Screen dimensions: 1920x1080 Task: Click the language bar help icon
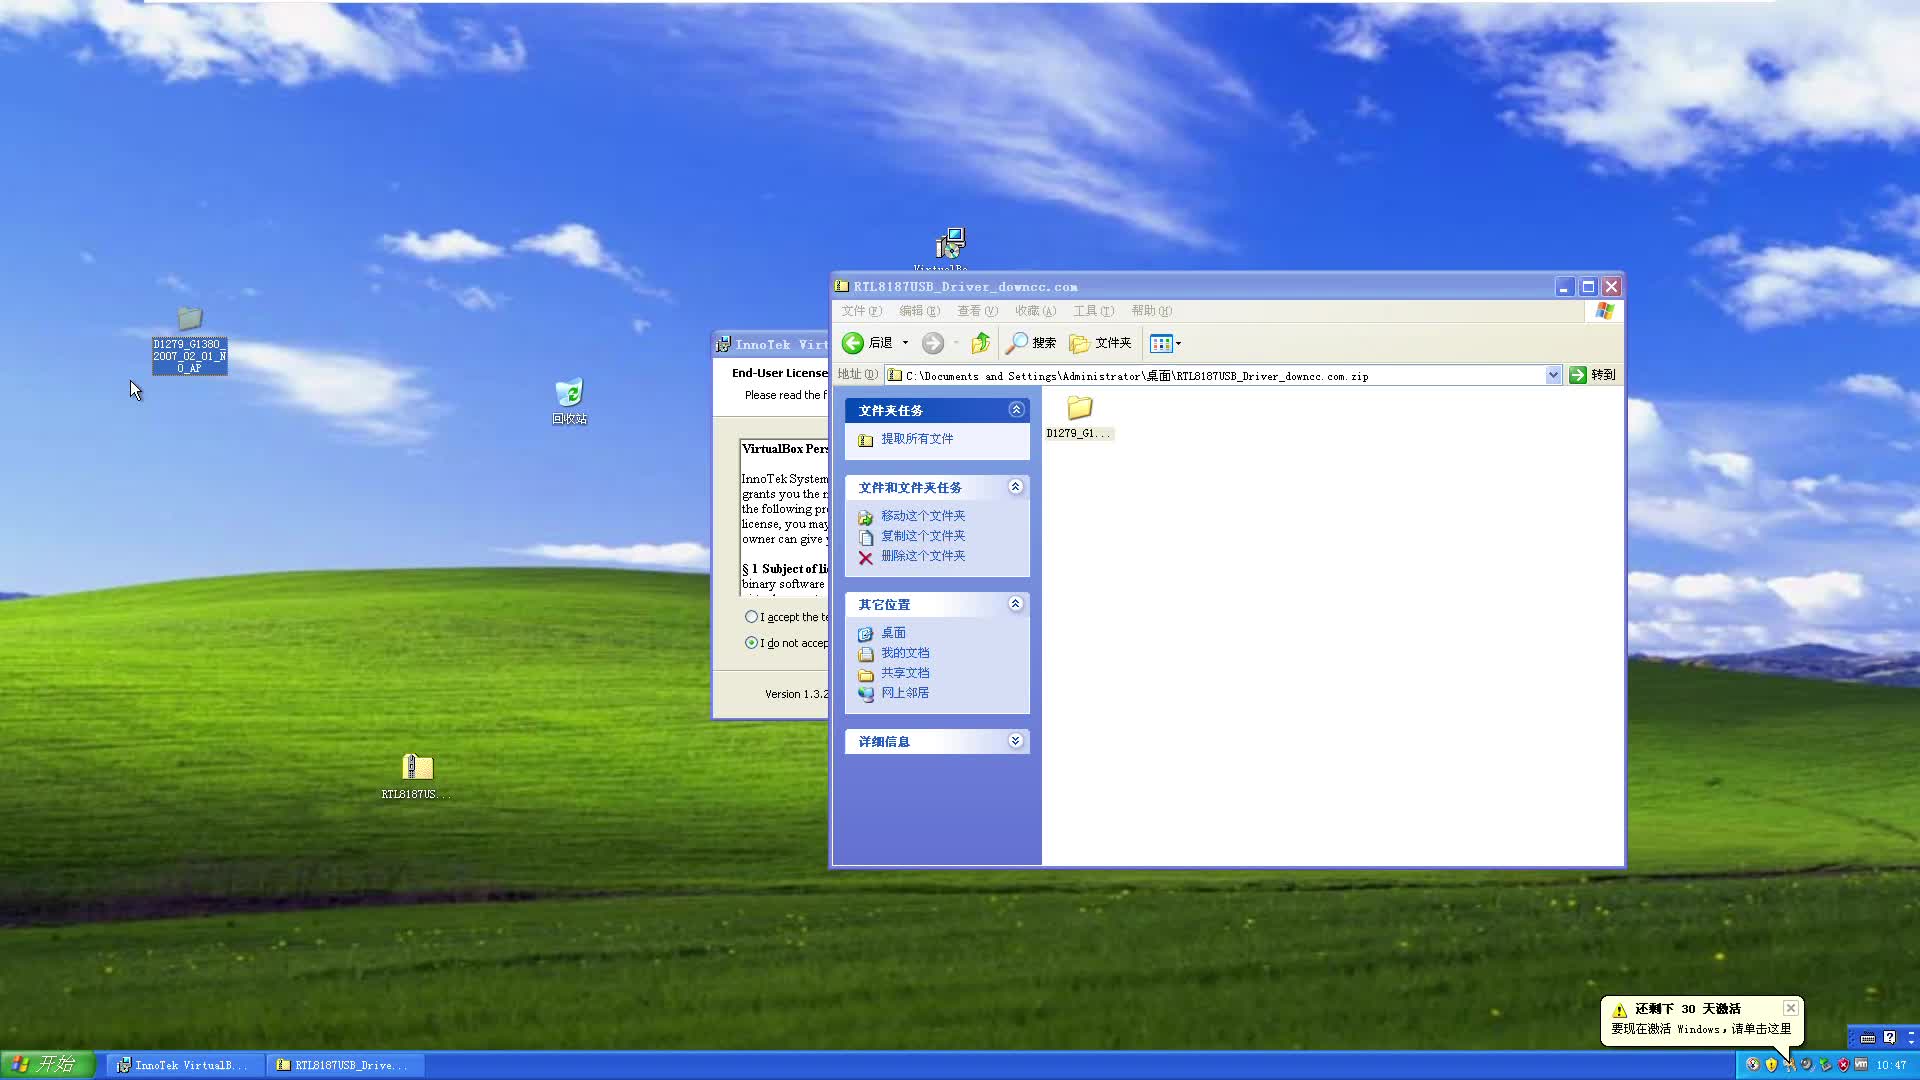[1890, 1038]
